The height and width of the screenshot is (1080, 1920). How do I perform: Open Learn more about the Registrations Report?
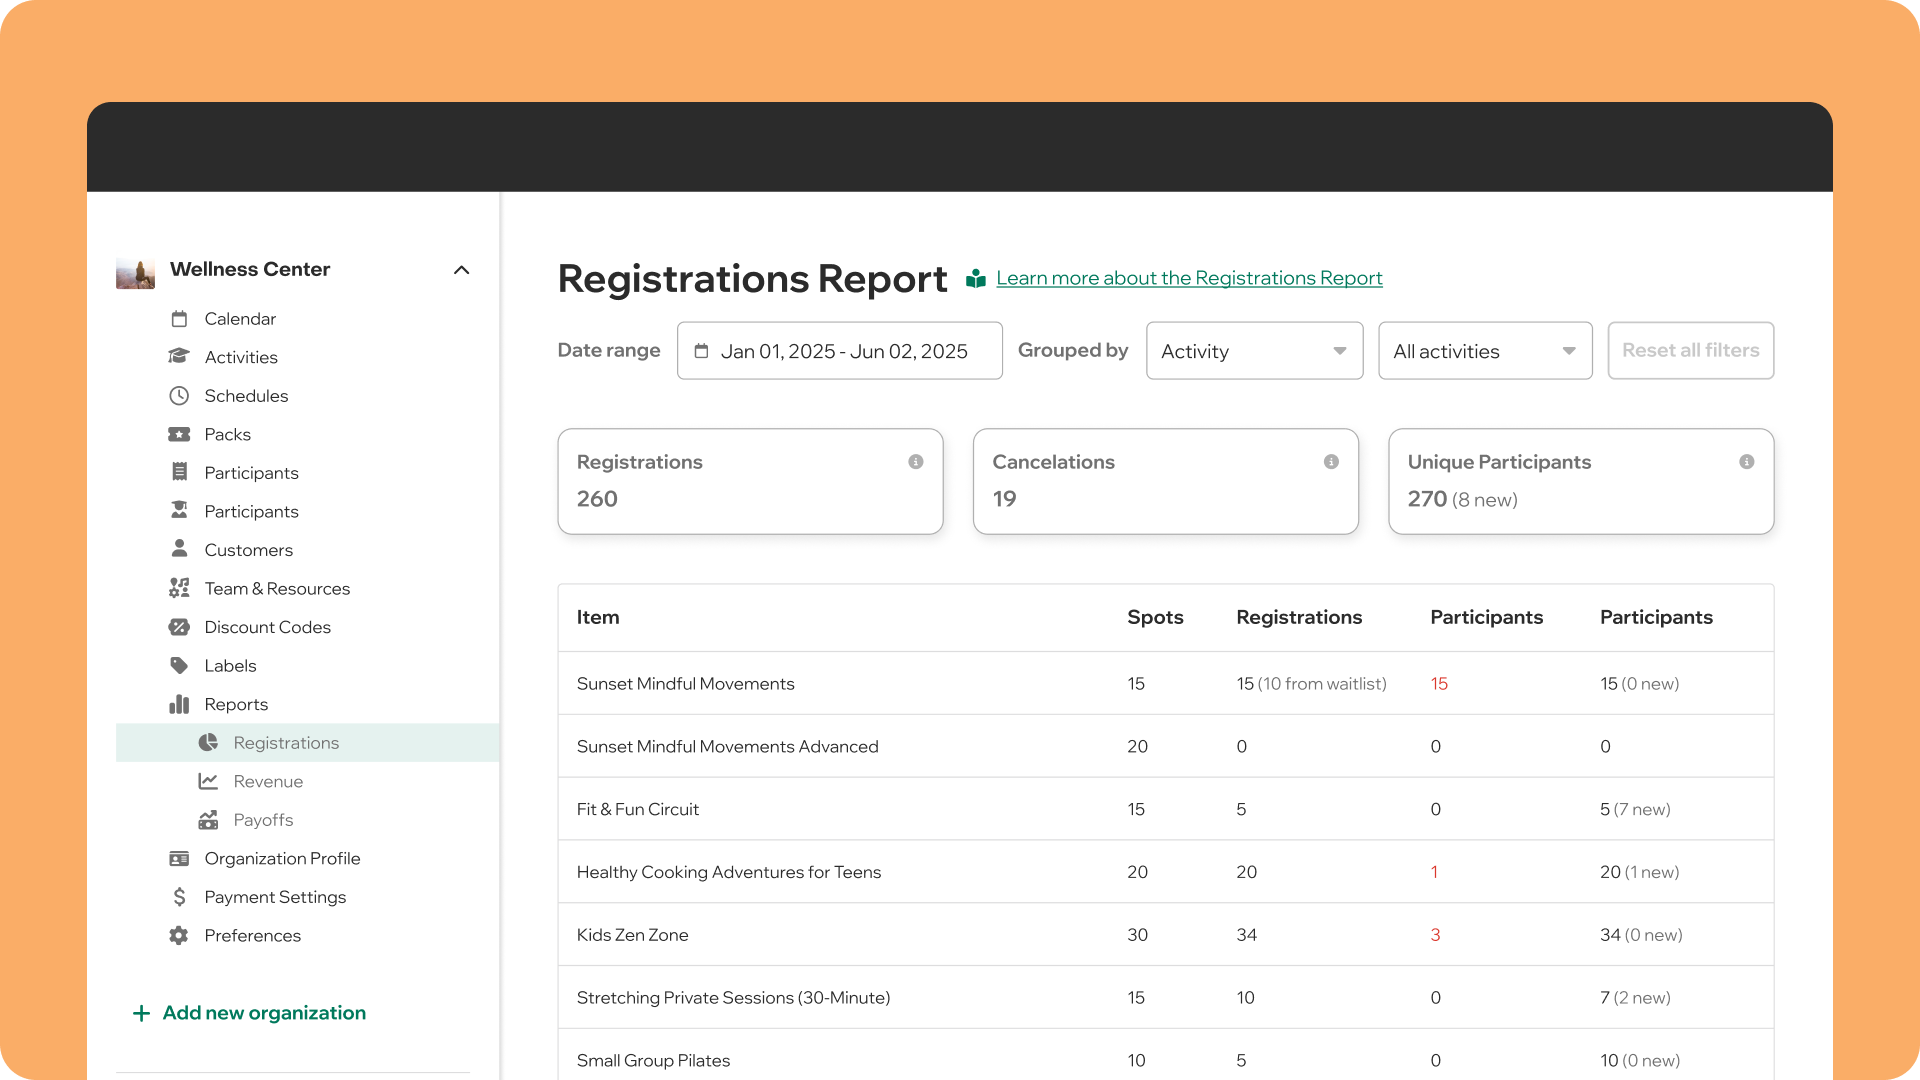coord(1189,279)
